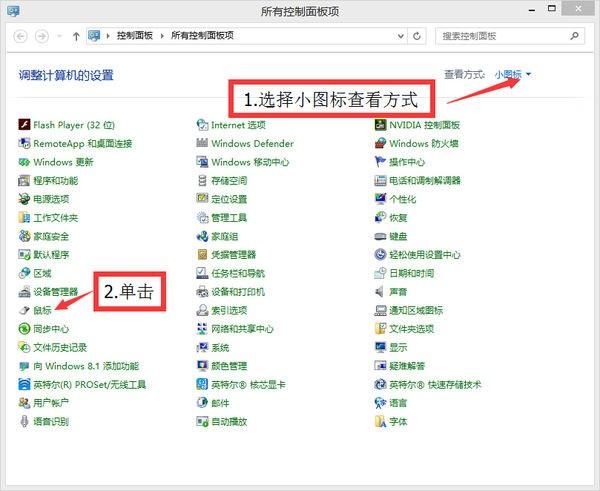600x491 pixels.
Task: Open the 个性化 link
Action: tap(403, 199)
